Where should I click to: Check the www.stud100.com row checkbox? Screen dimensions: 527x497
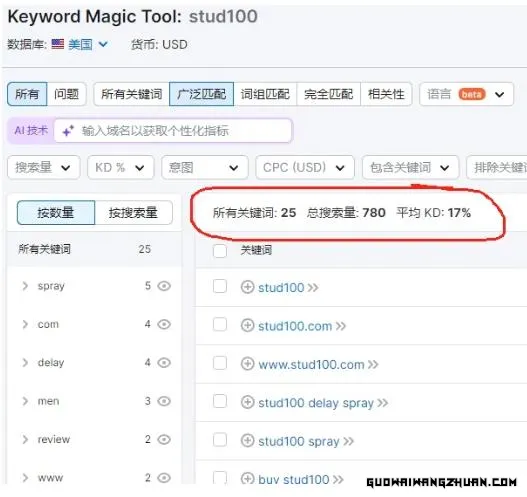click(x=220, y=363)
